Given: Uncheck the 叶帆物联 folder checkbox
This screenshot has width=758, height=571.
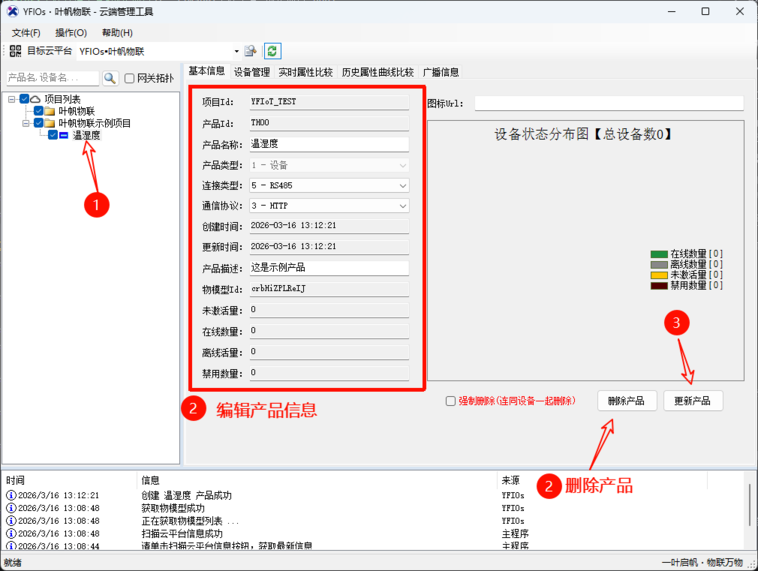Looking at the screenshot, I should [x=39, y=111].
